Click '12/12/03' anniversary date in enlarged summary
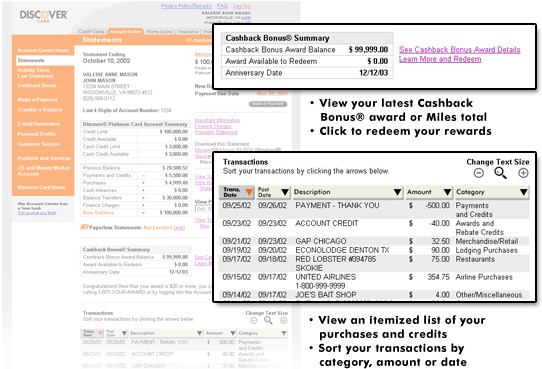This screenshot has height=369, width=542. click(x=373, y=73)
